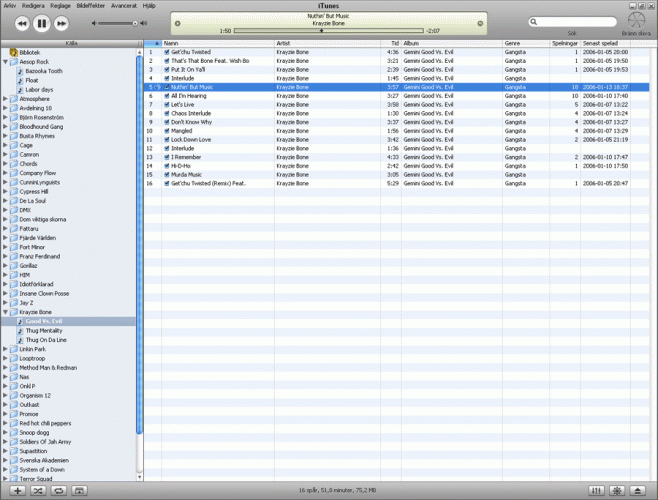Sort tracks by Album column header
Screen dimensions: 658x500
tap(452, 43)
